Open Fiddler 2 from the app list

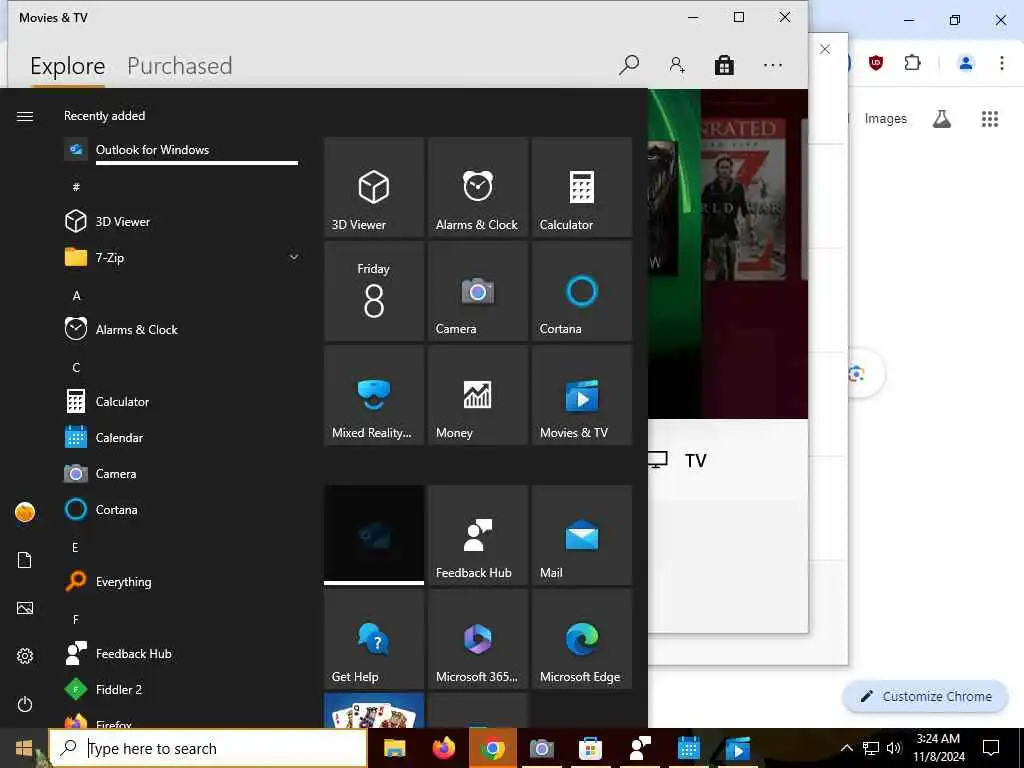pos(182,689)
